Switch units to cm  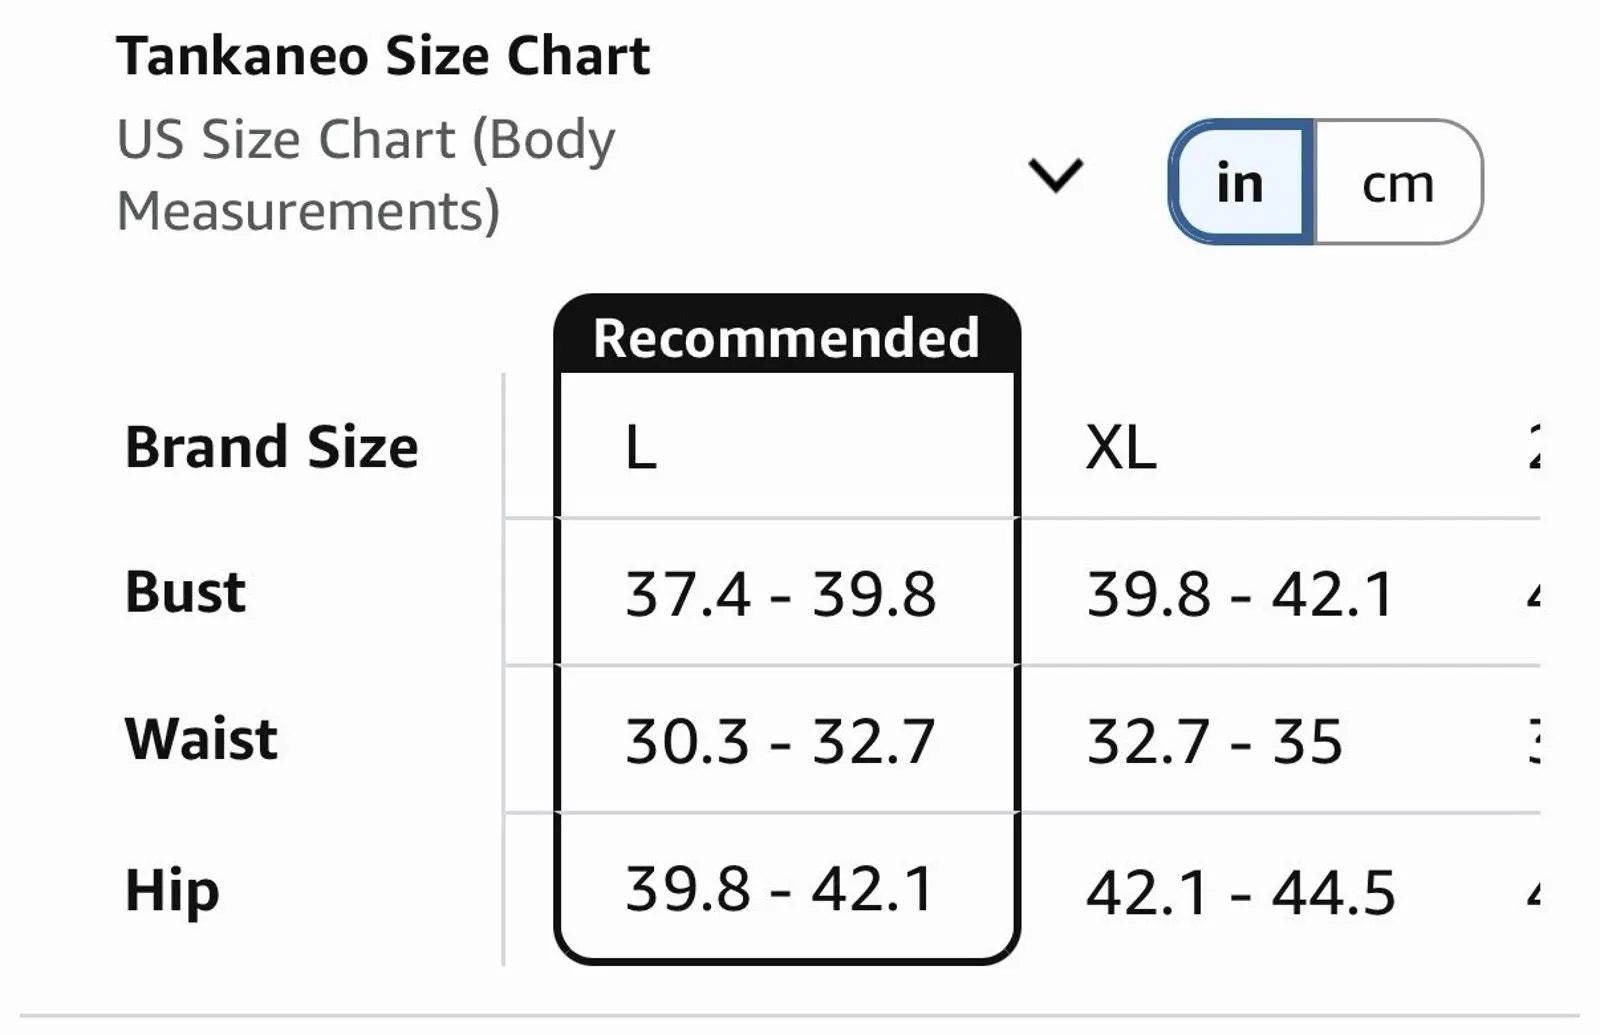1398,182
